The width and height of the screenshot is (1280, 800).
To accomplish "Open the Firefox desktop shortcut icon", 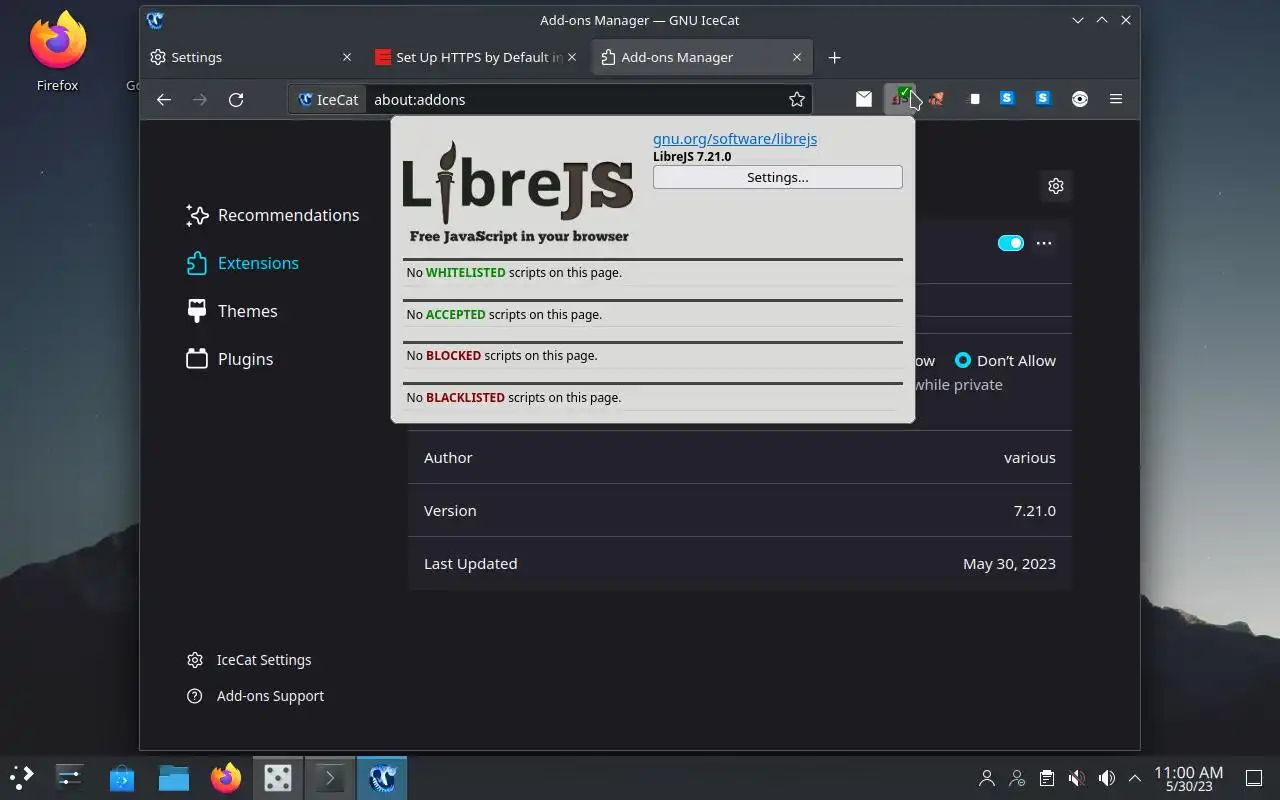I will pyautogui.click(x=57, y=52).
